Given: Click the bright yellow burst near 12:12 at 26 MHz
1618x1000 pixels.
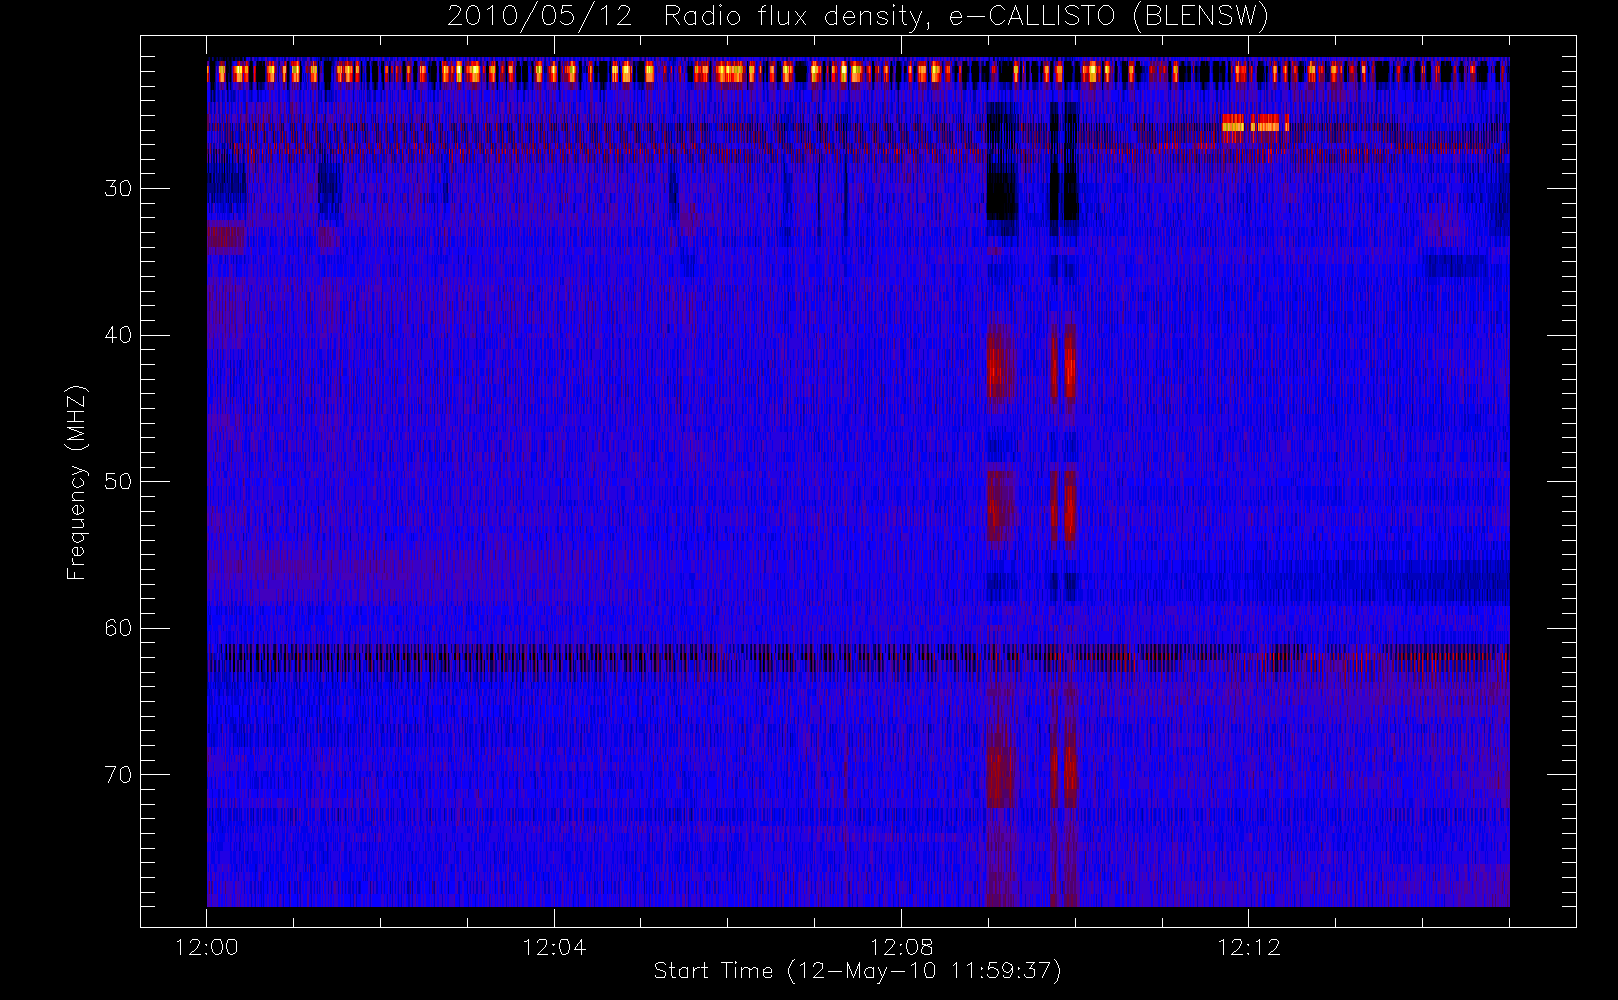Looking at the screenshot, I should point(1255,126).
